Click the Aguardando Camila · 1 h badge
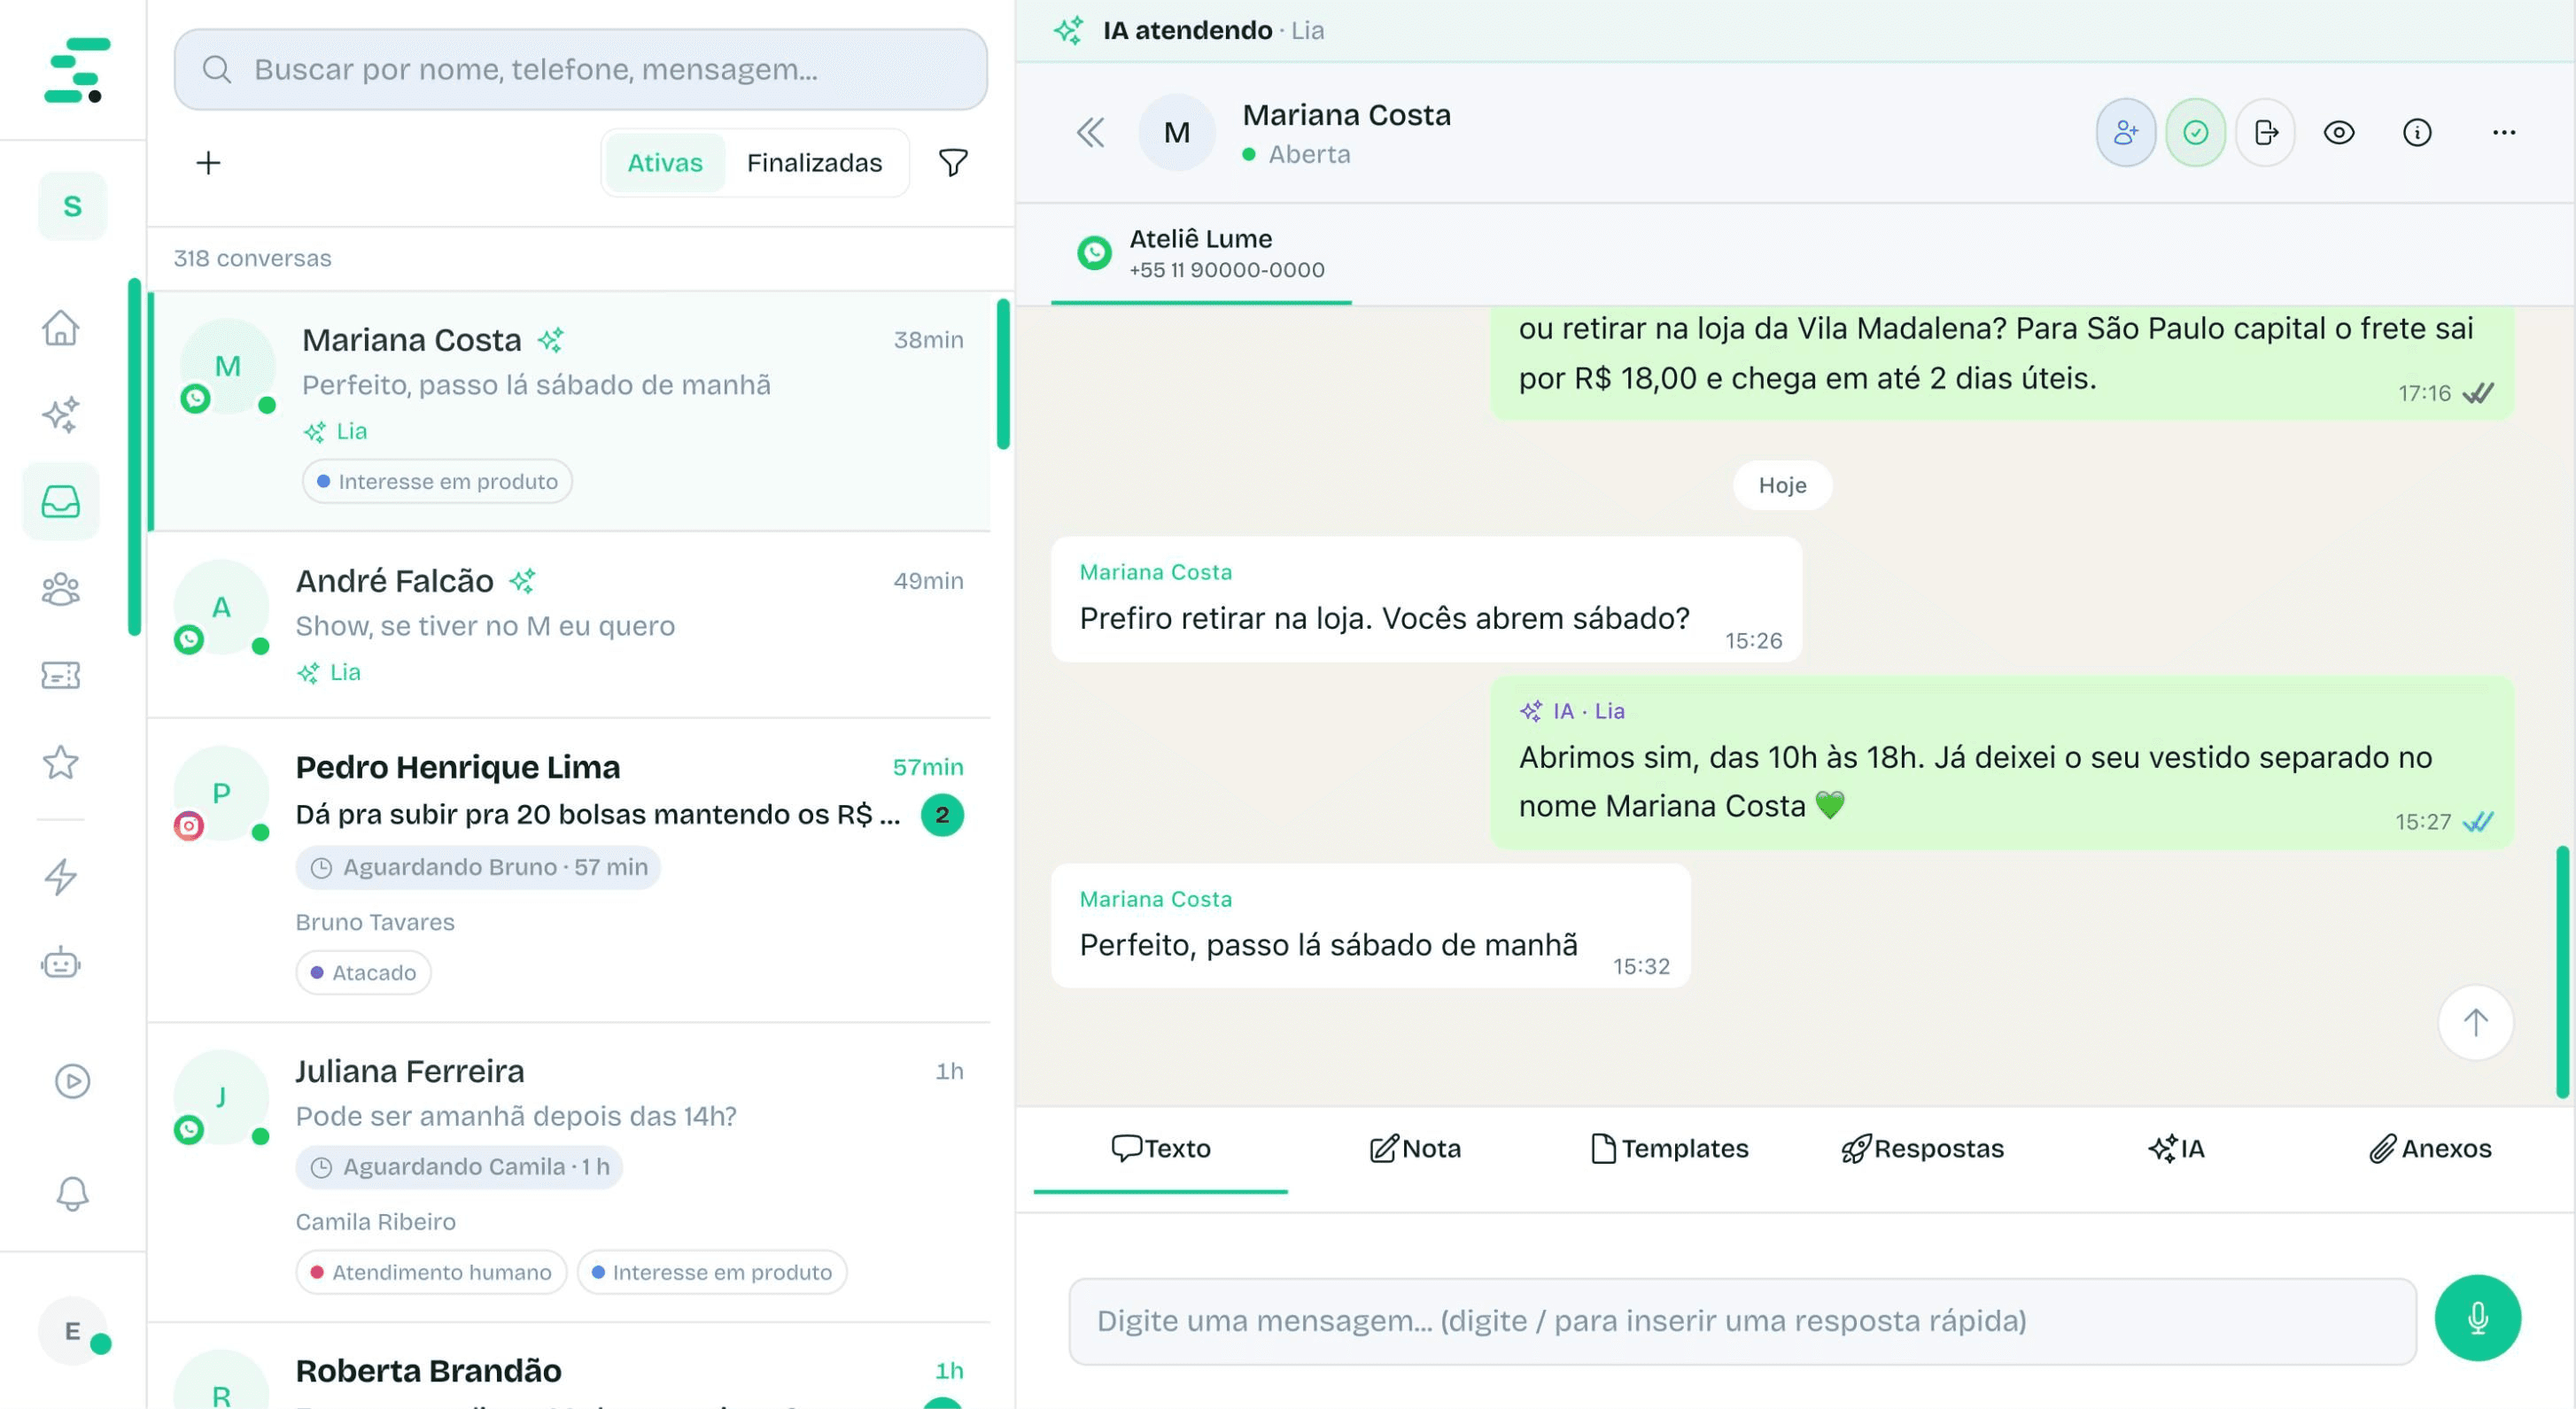The height and width of the screenshot is (1409, 2576). [x=459, y=1167]
